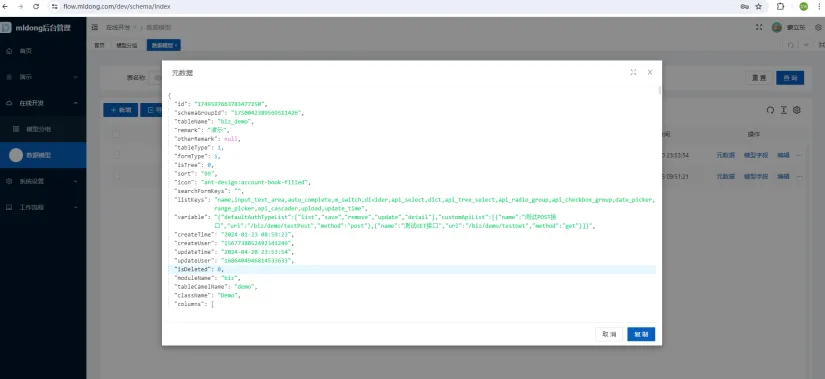825x379 pixels.
Task: Click the 表名称 search input field
Action: [x=156, y=77]
